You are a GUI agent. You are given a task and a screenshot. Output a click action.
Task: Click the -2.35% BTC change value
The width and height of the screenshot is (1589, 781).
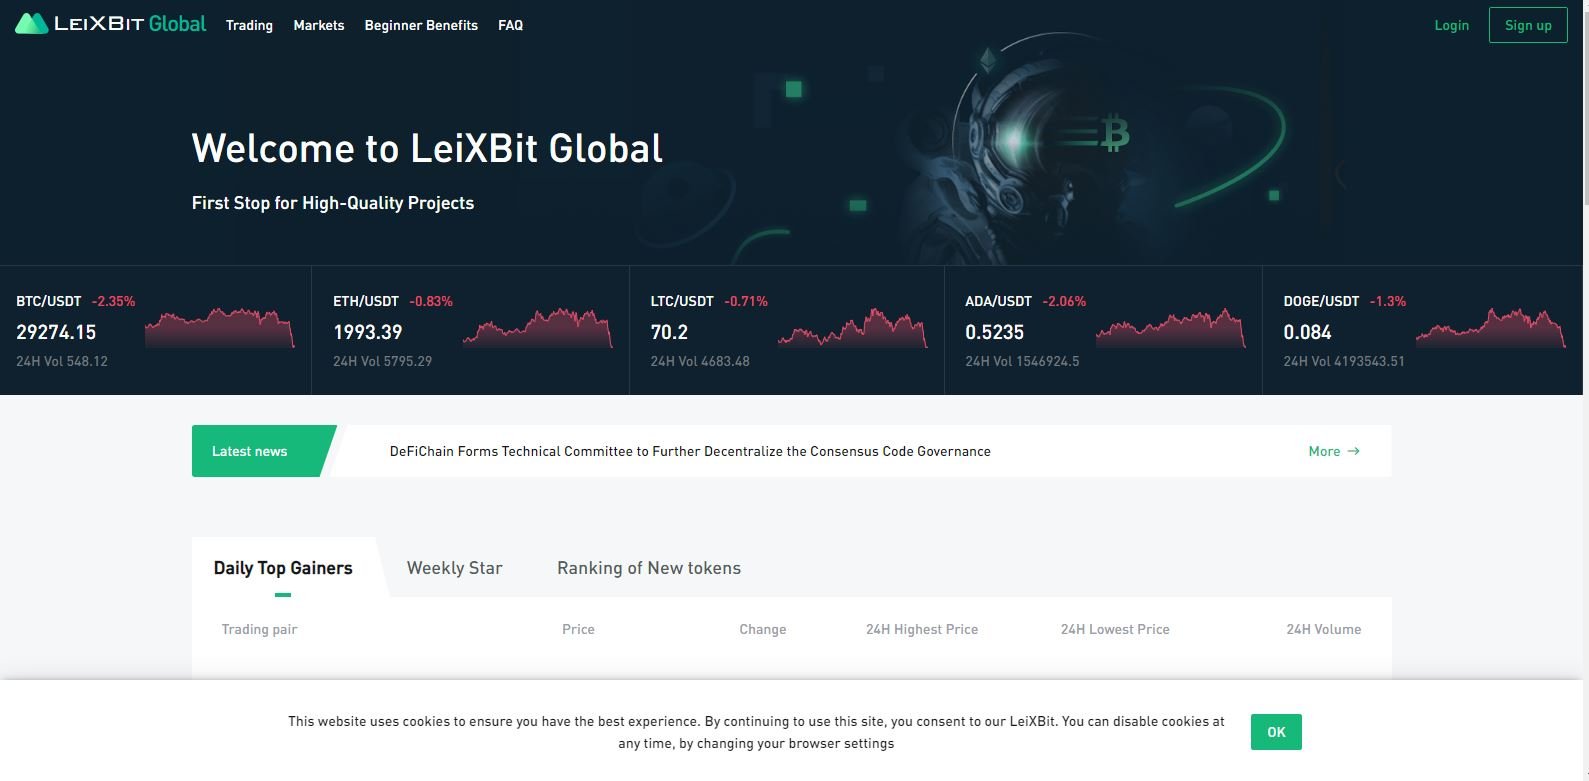(x=113, y=301)
